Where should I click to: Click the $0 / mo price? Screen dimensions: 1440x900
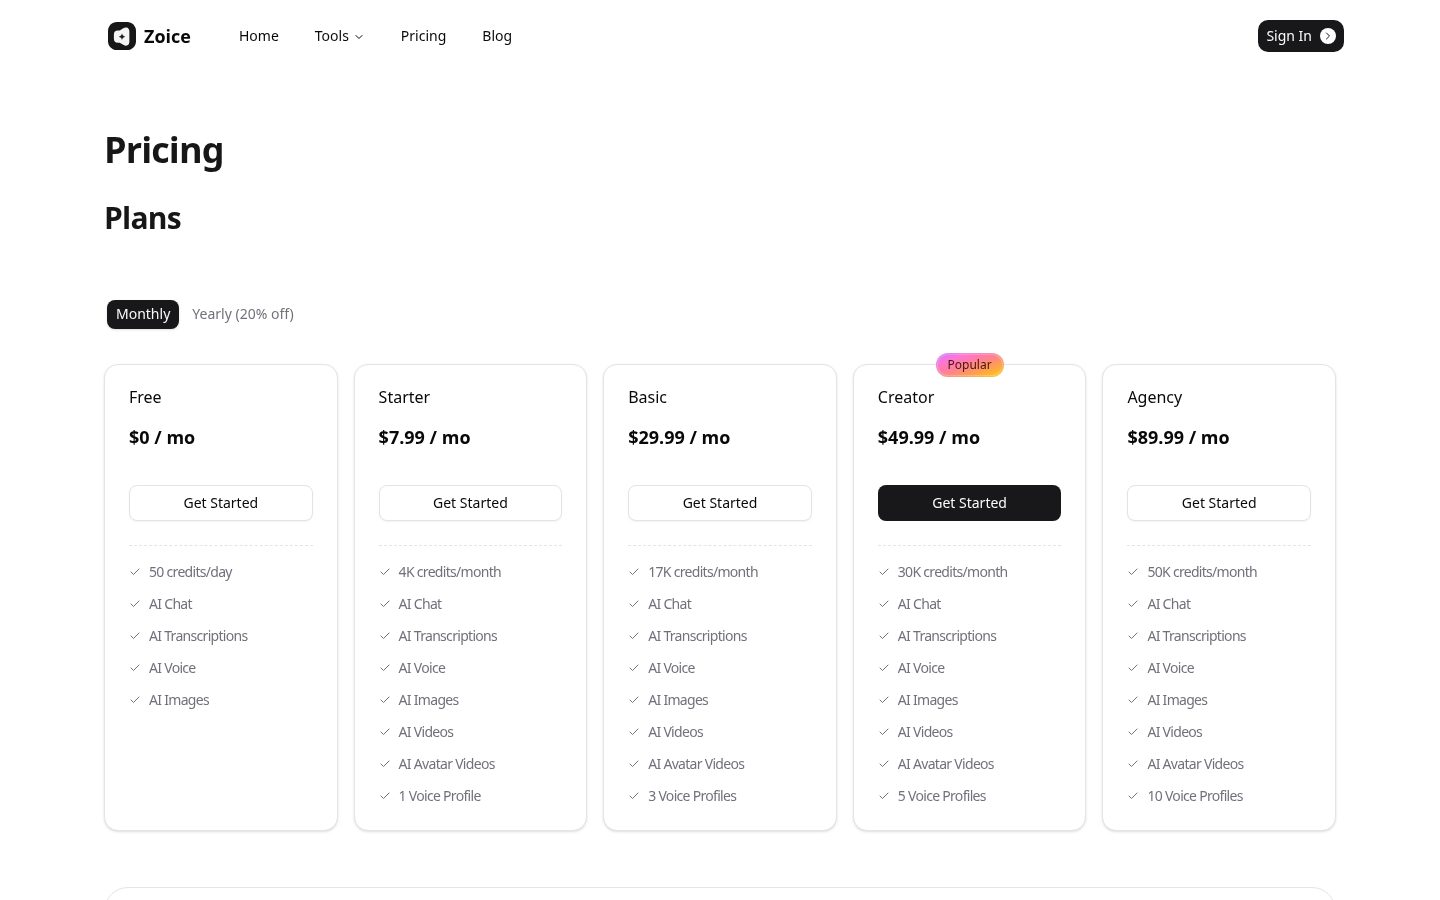coord(162,438)
